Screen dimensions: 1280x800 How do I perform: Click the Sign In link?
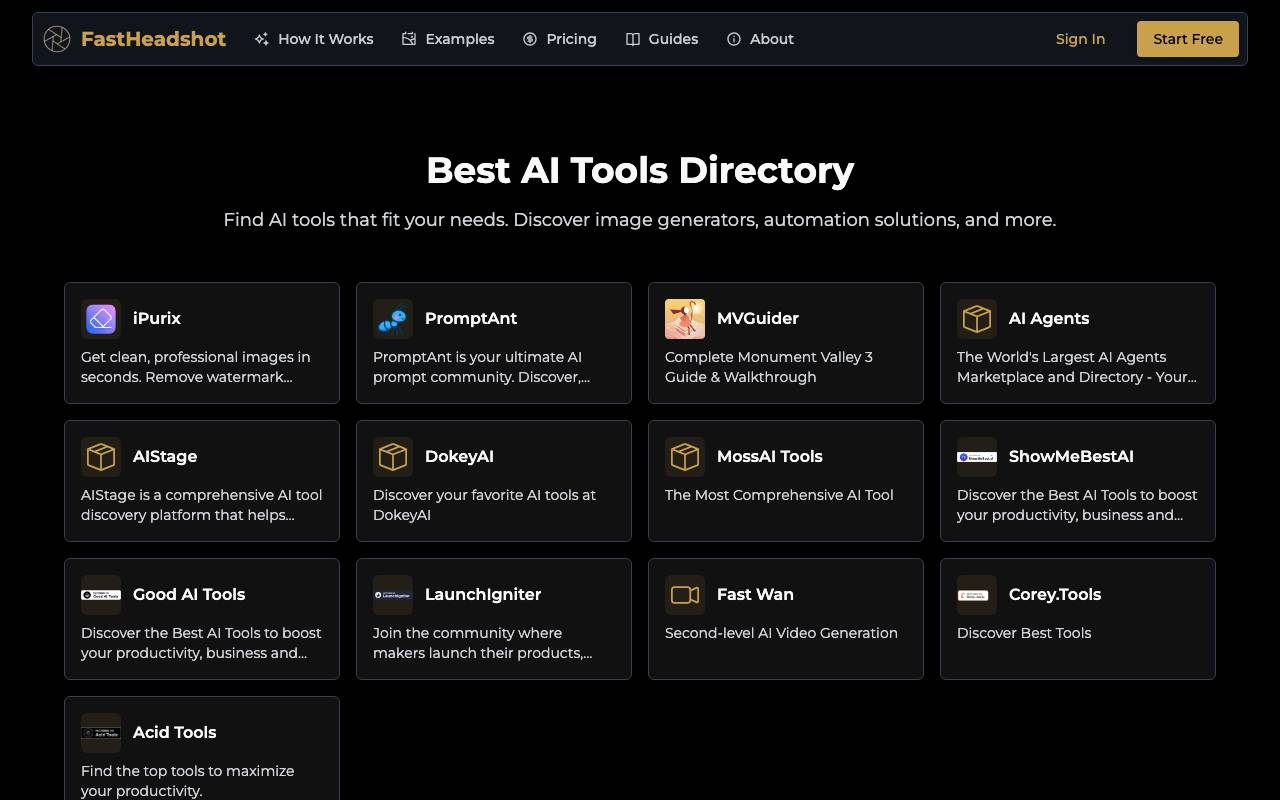[1080, 39]
